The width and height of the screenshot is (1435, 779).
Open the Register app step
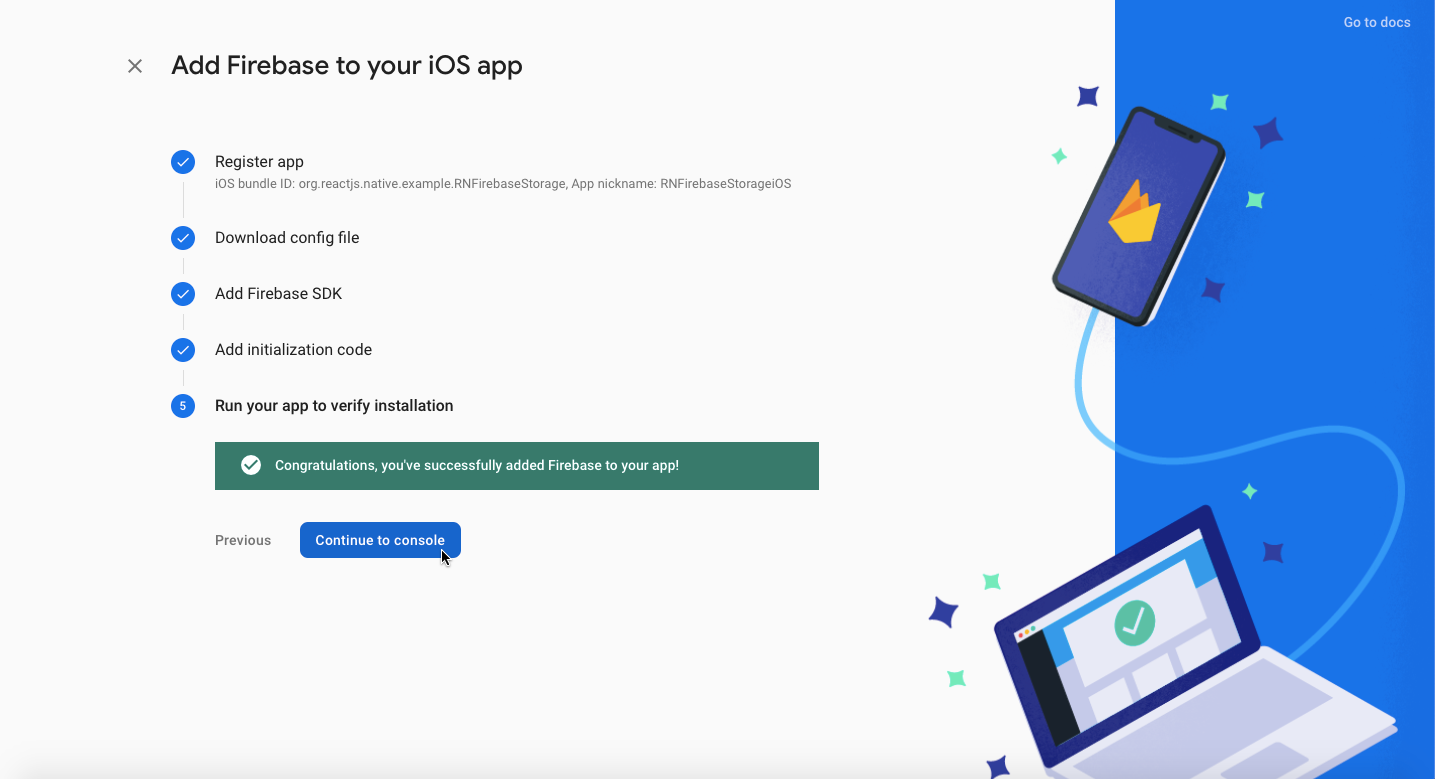pyautogui.click(x=259, y=162)
